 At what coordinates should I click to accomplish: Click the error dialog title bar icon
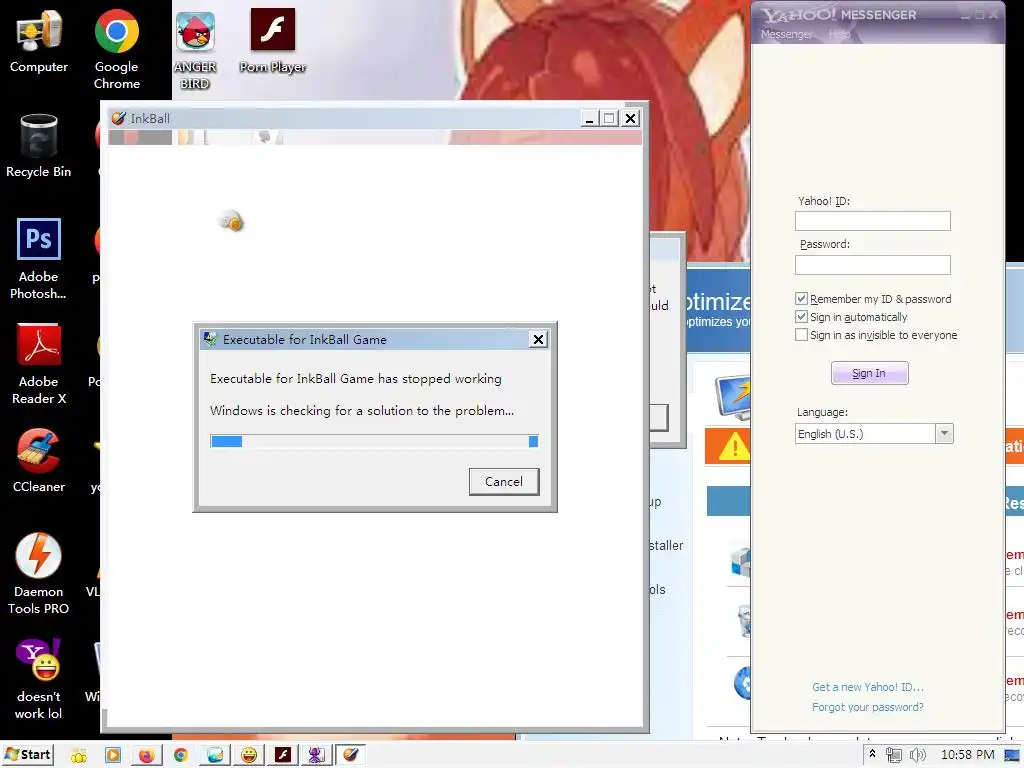(x=210, y=339)
